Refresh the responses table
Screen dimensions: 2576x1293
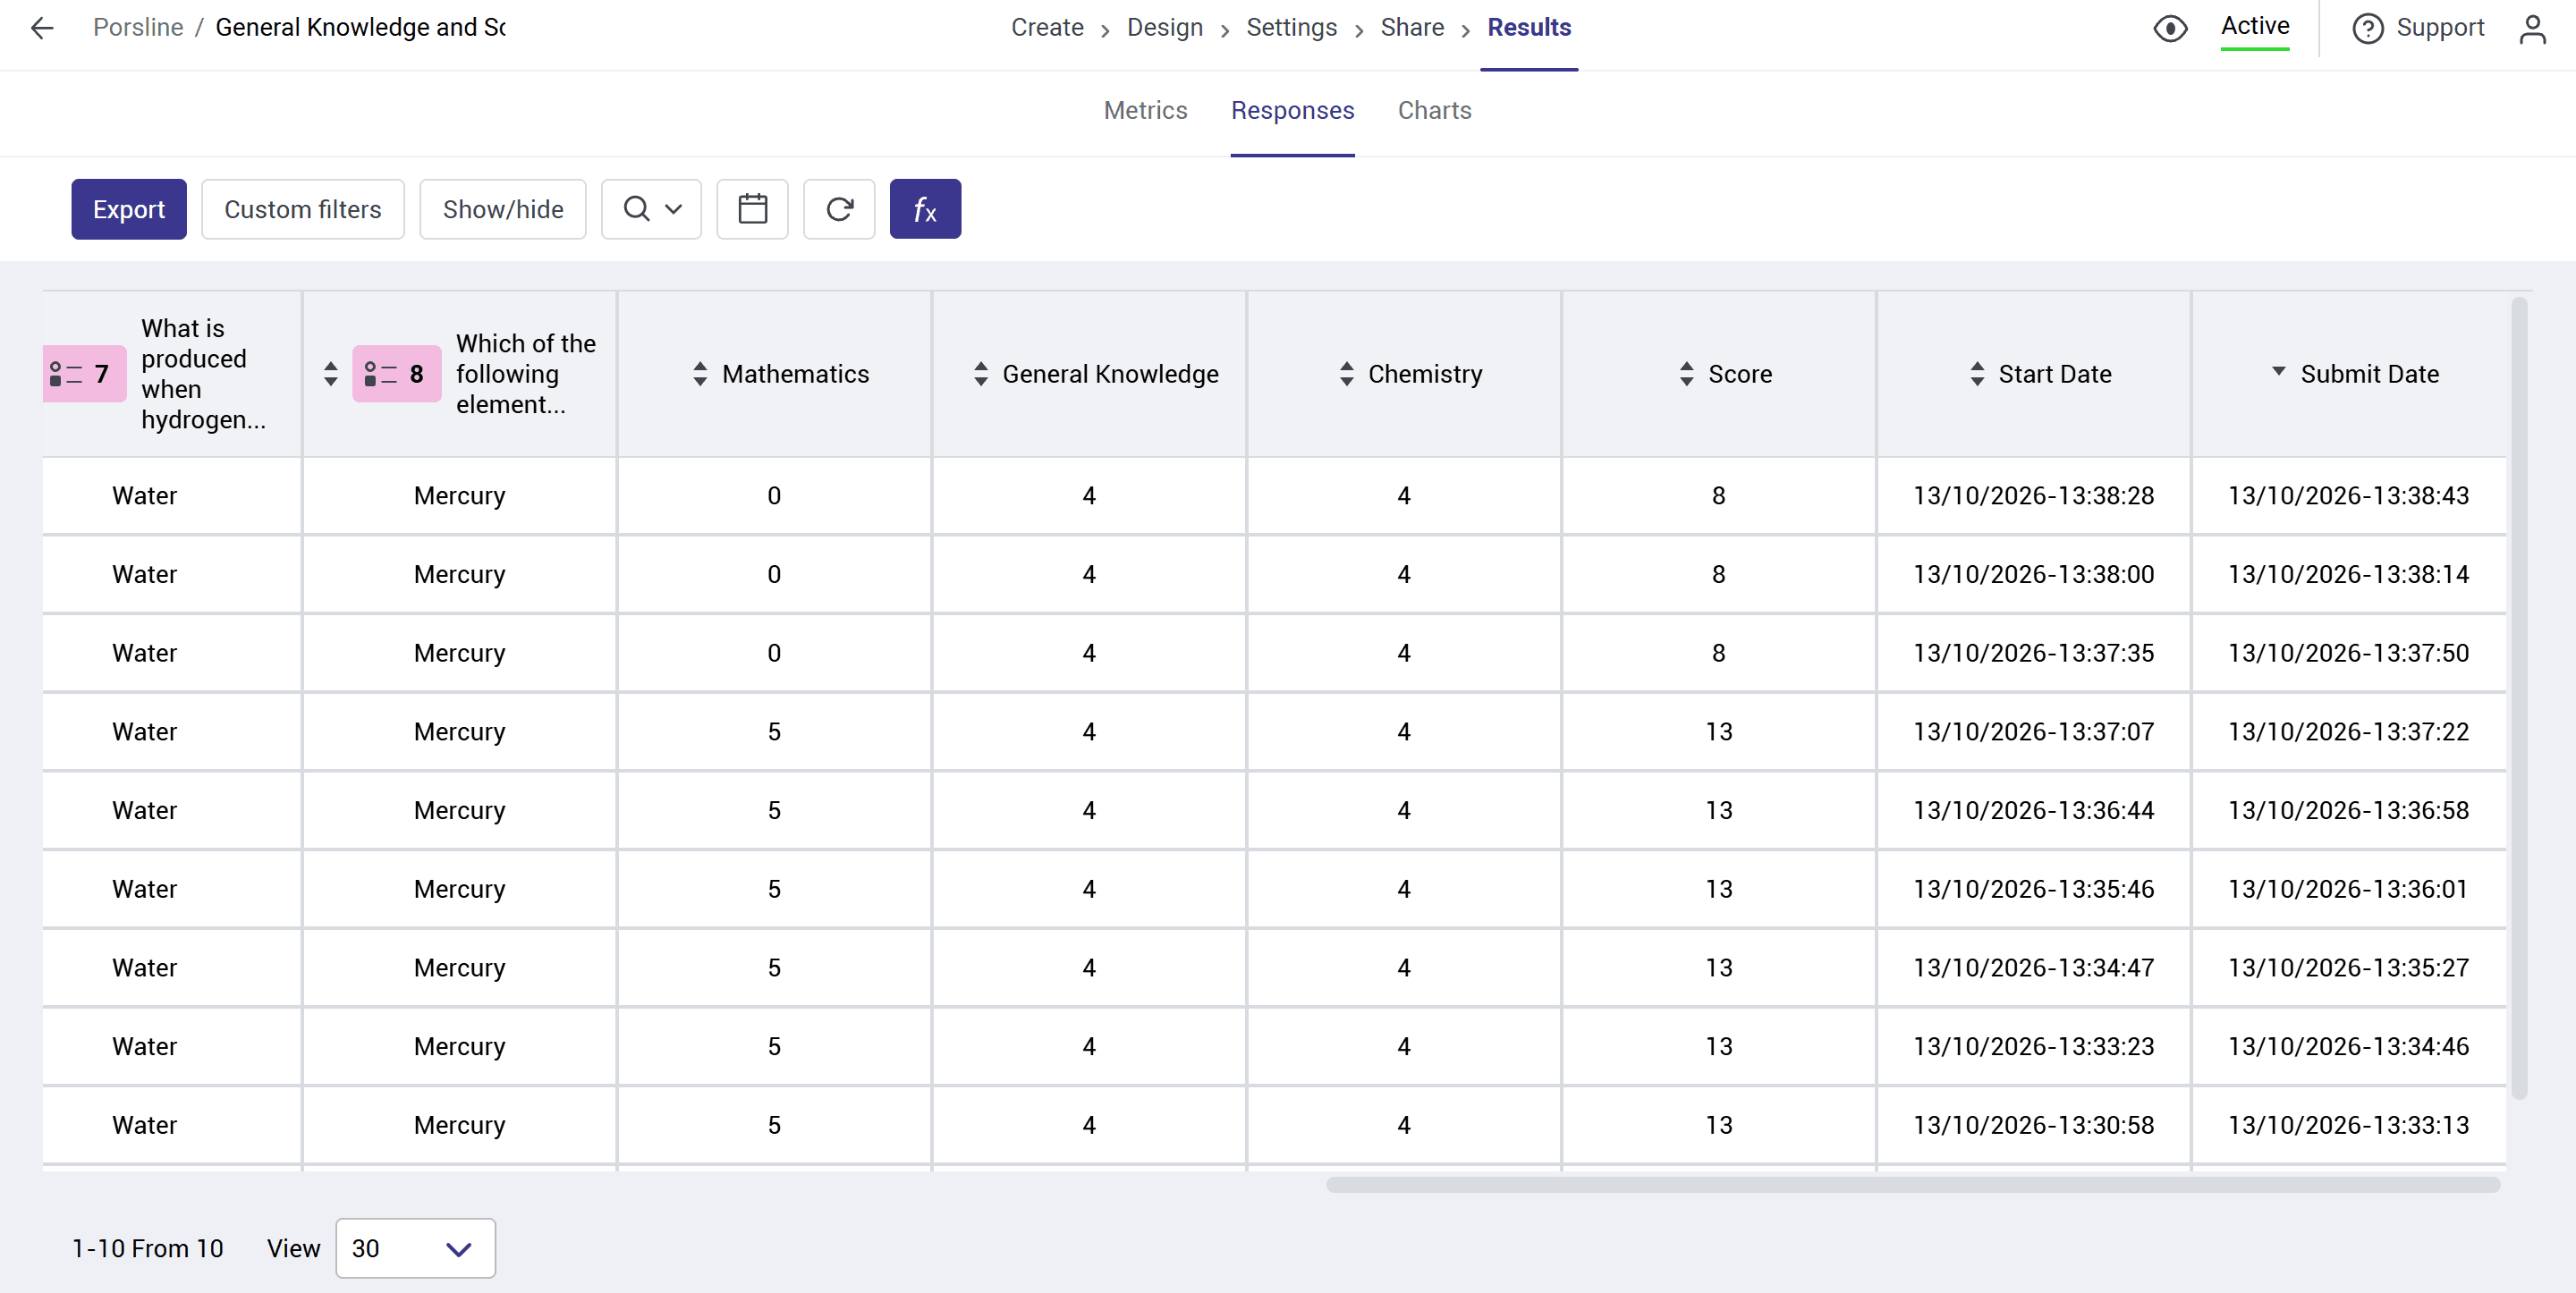click(839, 209)
